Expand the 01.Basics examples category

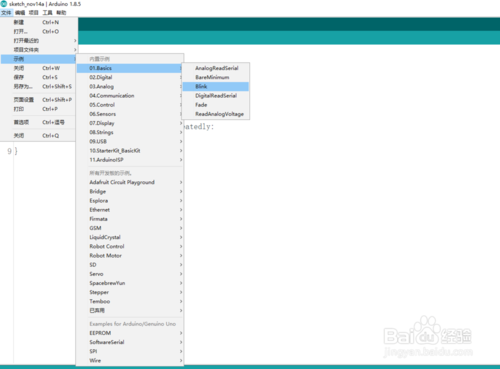130,68
